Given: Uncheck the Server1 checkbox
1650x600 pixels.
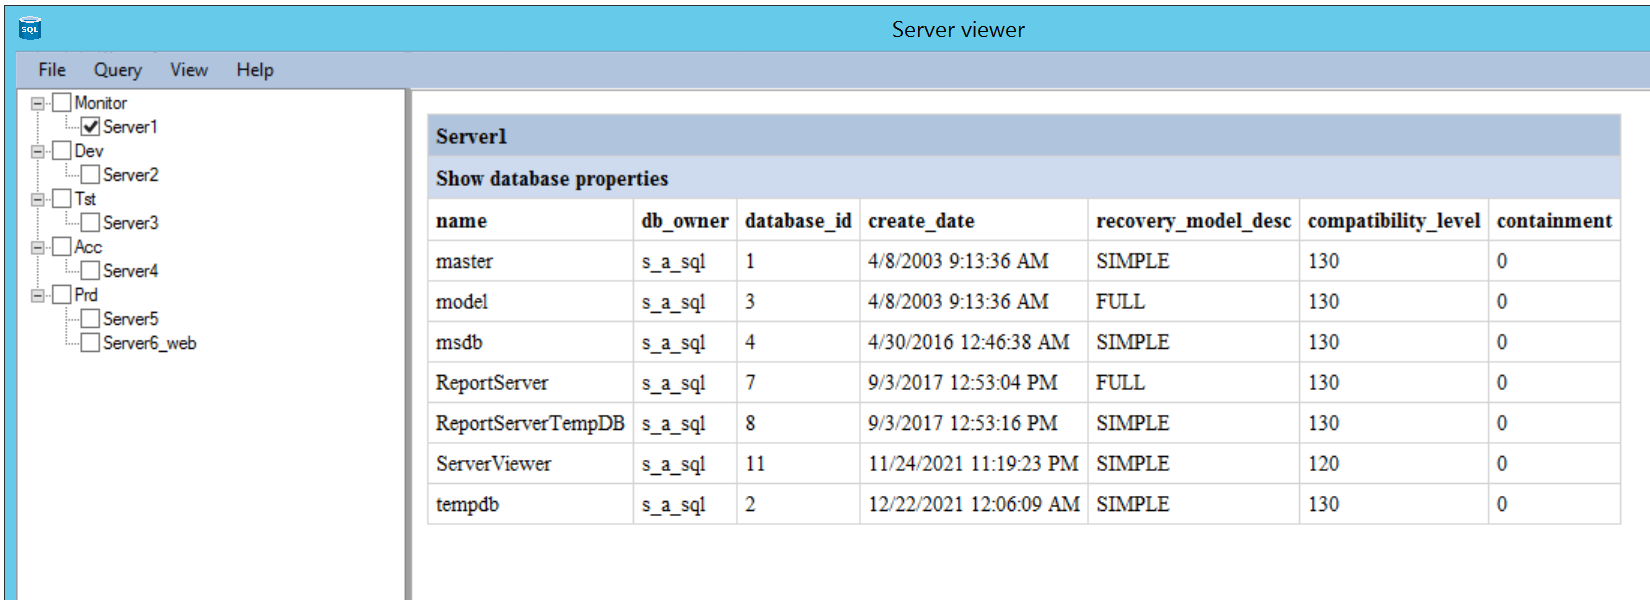Looking at the screenshot, I should [x=91, y=127].
